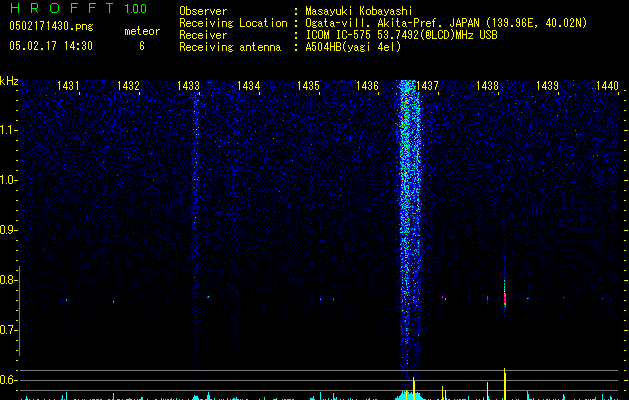The height and width of the screenshot is (400, 629).
Task: Click the 1434 time marker
Action: (x=248, y=86)
